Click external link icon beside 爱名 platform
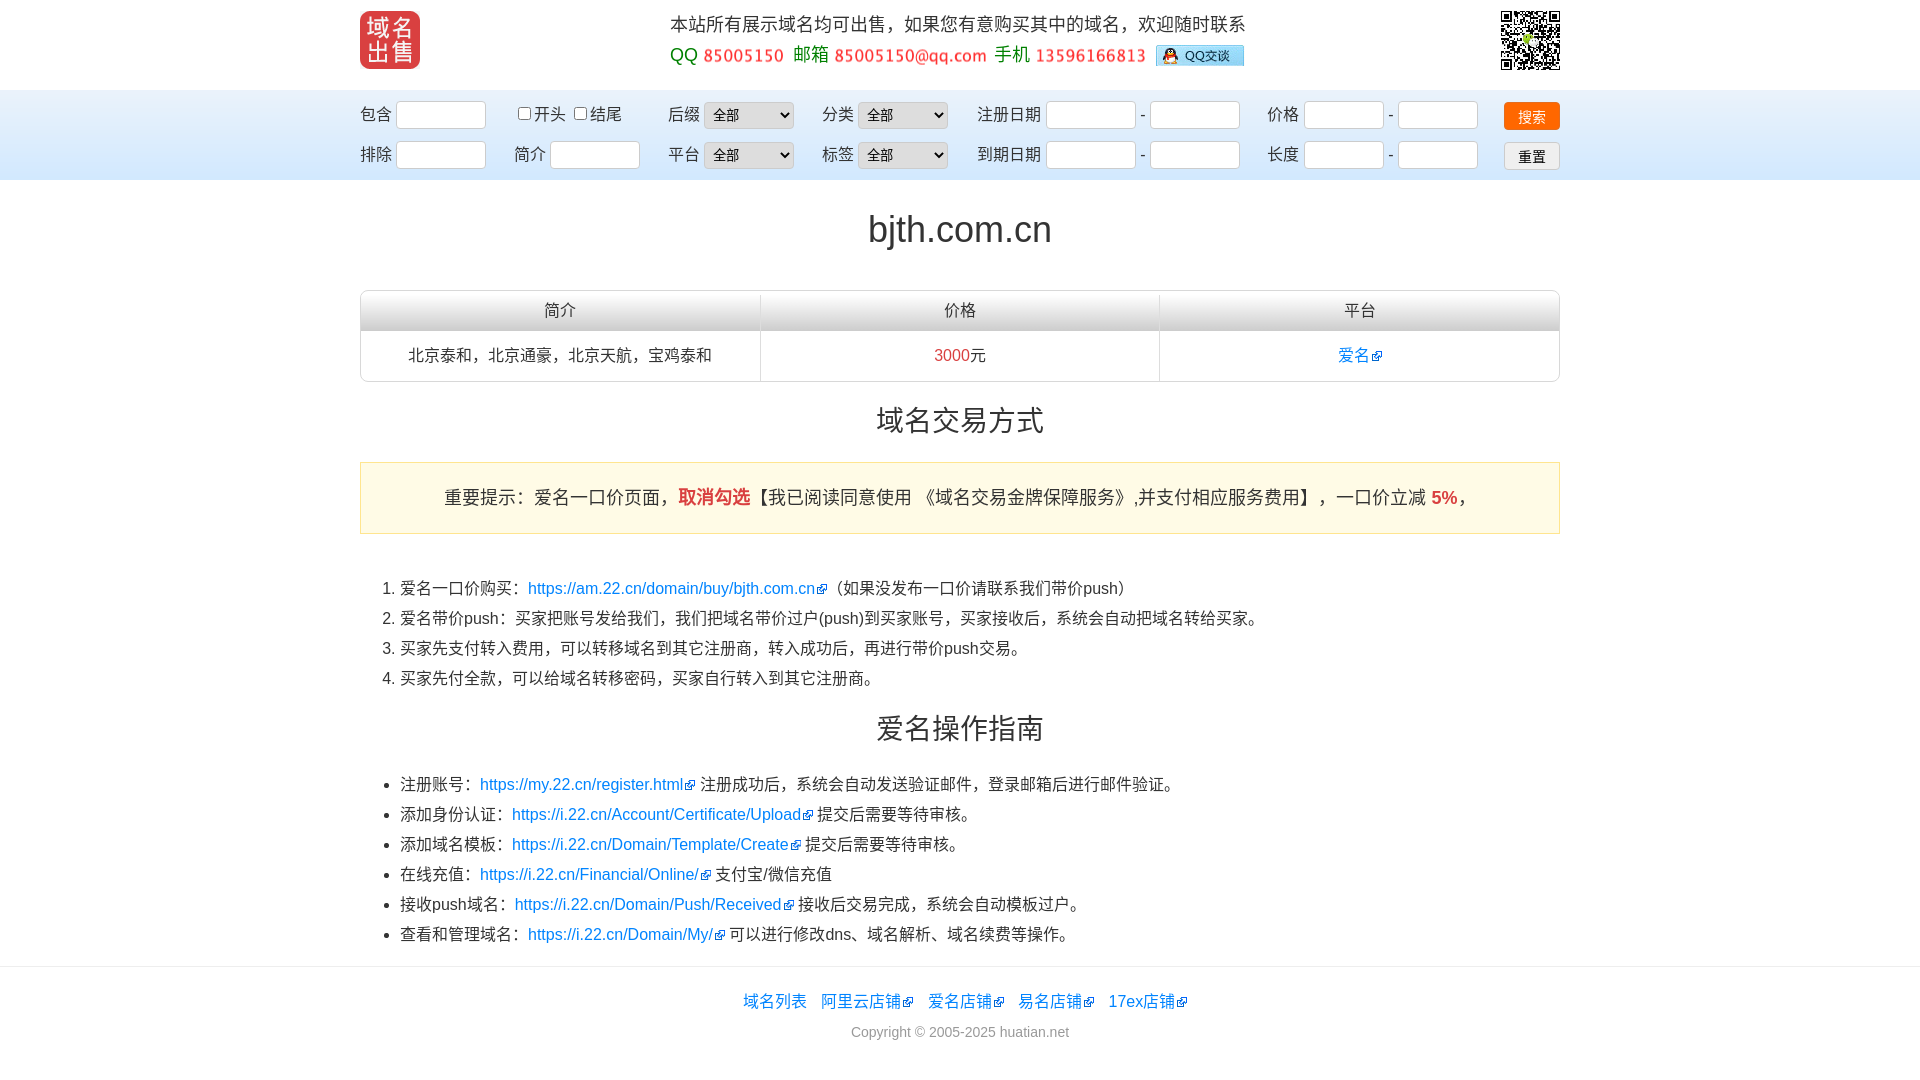Image resolution: width=1920 pixels, height=1080 pixels. (1377, 357)
